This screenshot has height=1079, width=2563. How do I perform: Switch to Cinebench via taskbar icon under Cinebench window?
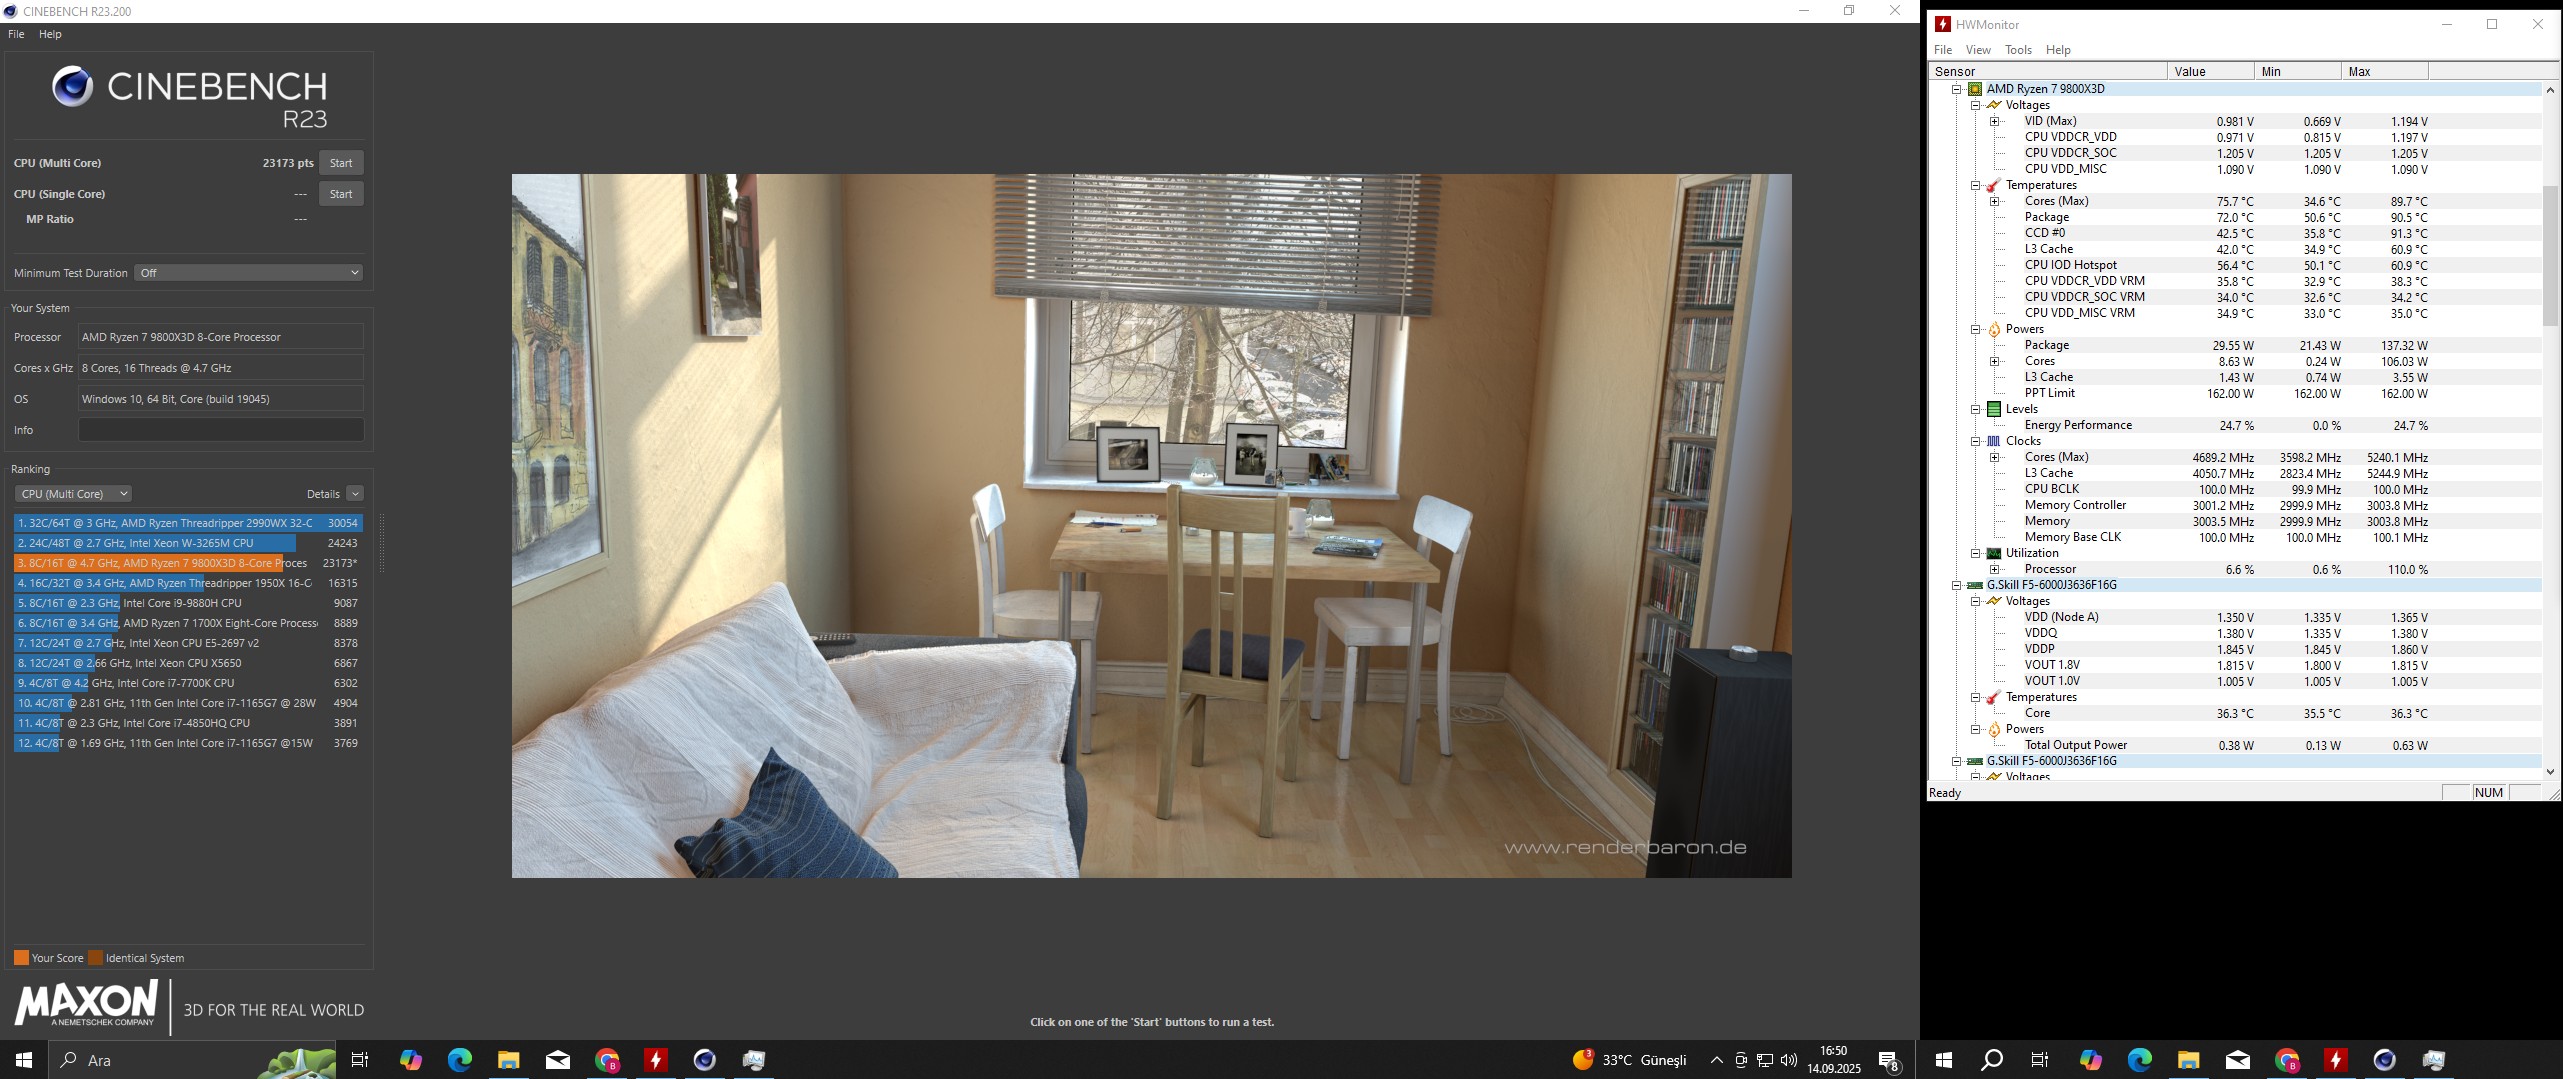pyautogui.click(x=705, y=1060)
